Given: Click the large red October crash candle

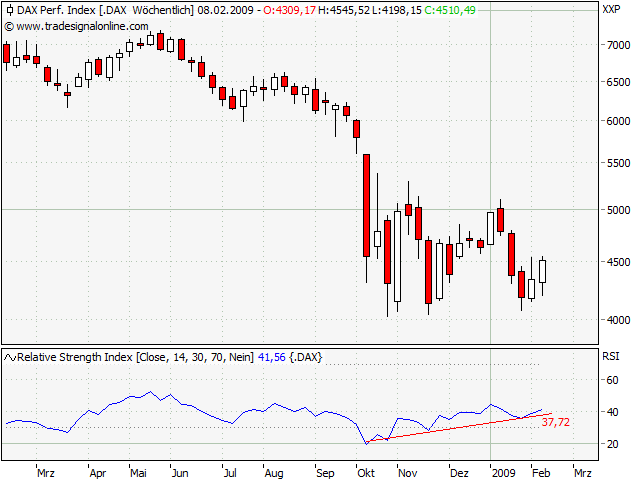Looking at the screenshot, I should click(367, 205).
